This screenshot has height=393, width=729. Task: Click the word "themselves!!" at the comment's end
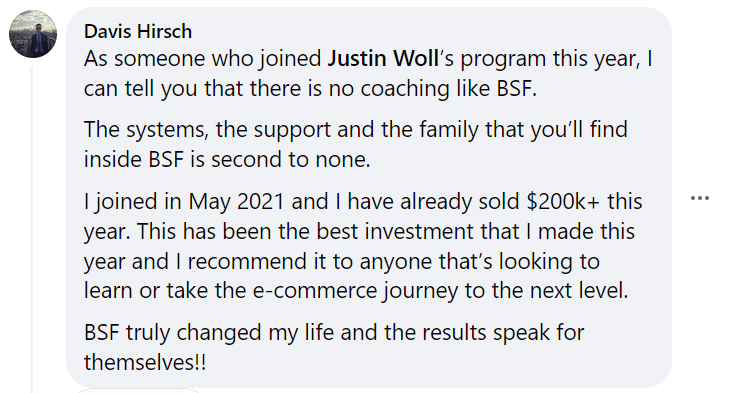pos(145,362)
